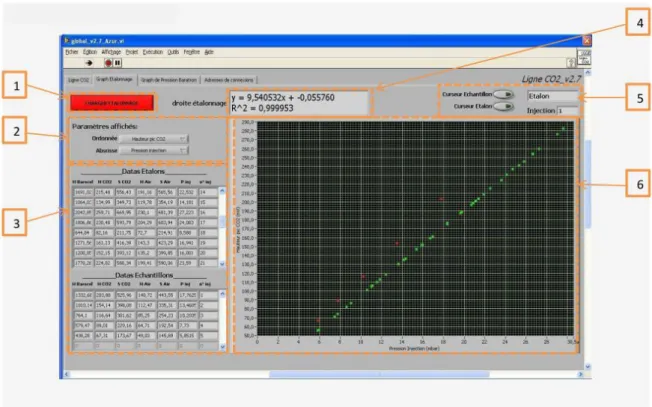Switch to the Ligne CO2 tab

click(79, 80)
